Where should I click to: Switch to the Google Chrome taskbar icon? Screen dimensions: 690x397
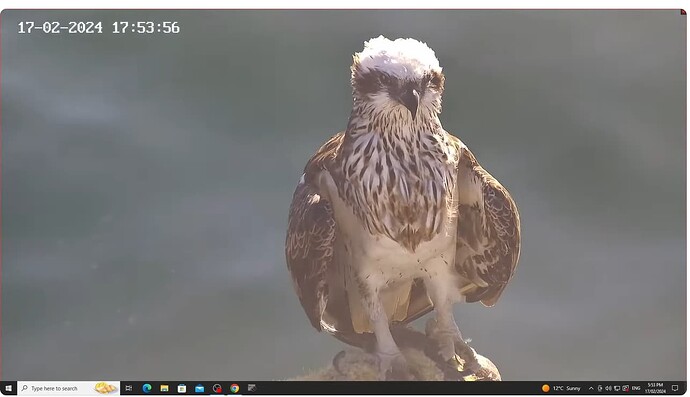235,388
